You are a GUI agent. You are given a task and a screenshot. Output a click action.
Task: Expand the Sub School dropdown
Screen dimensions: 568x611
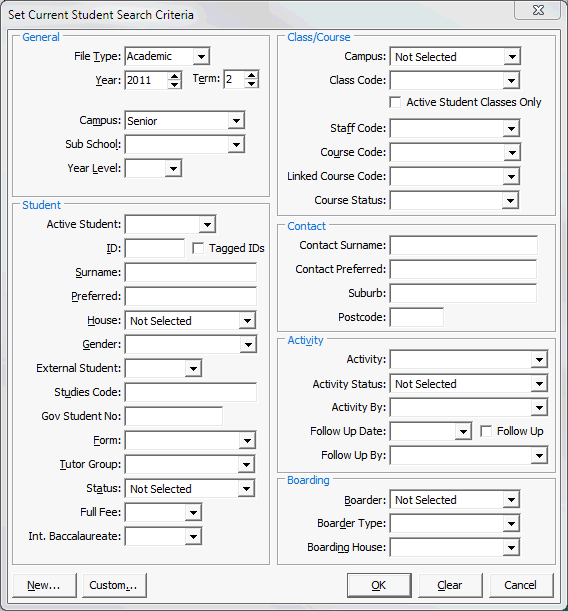pos(236,145)
